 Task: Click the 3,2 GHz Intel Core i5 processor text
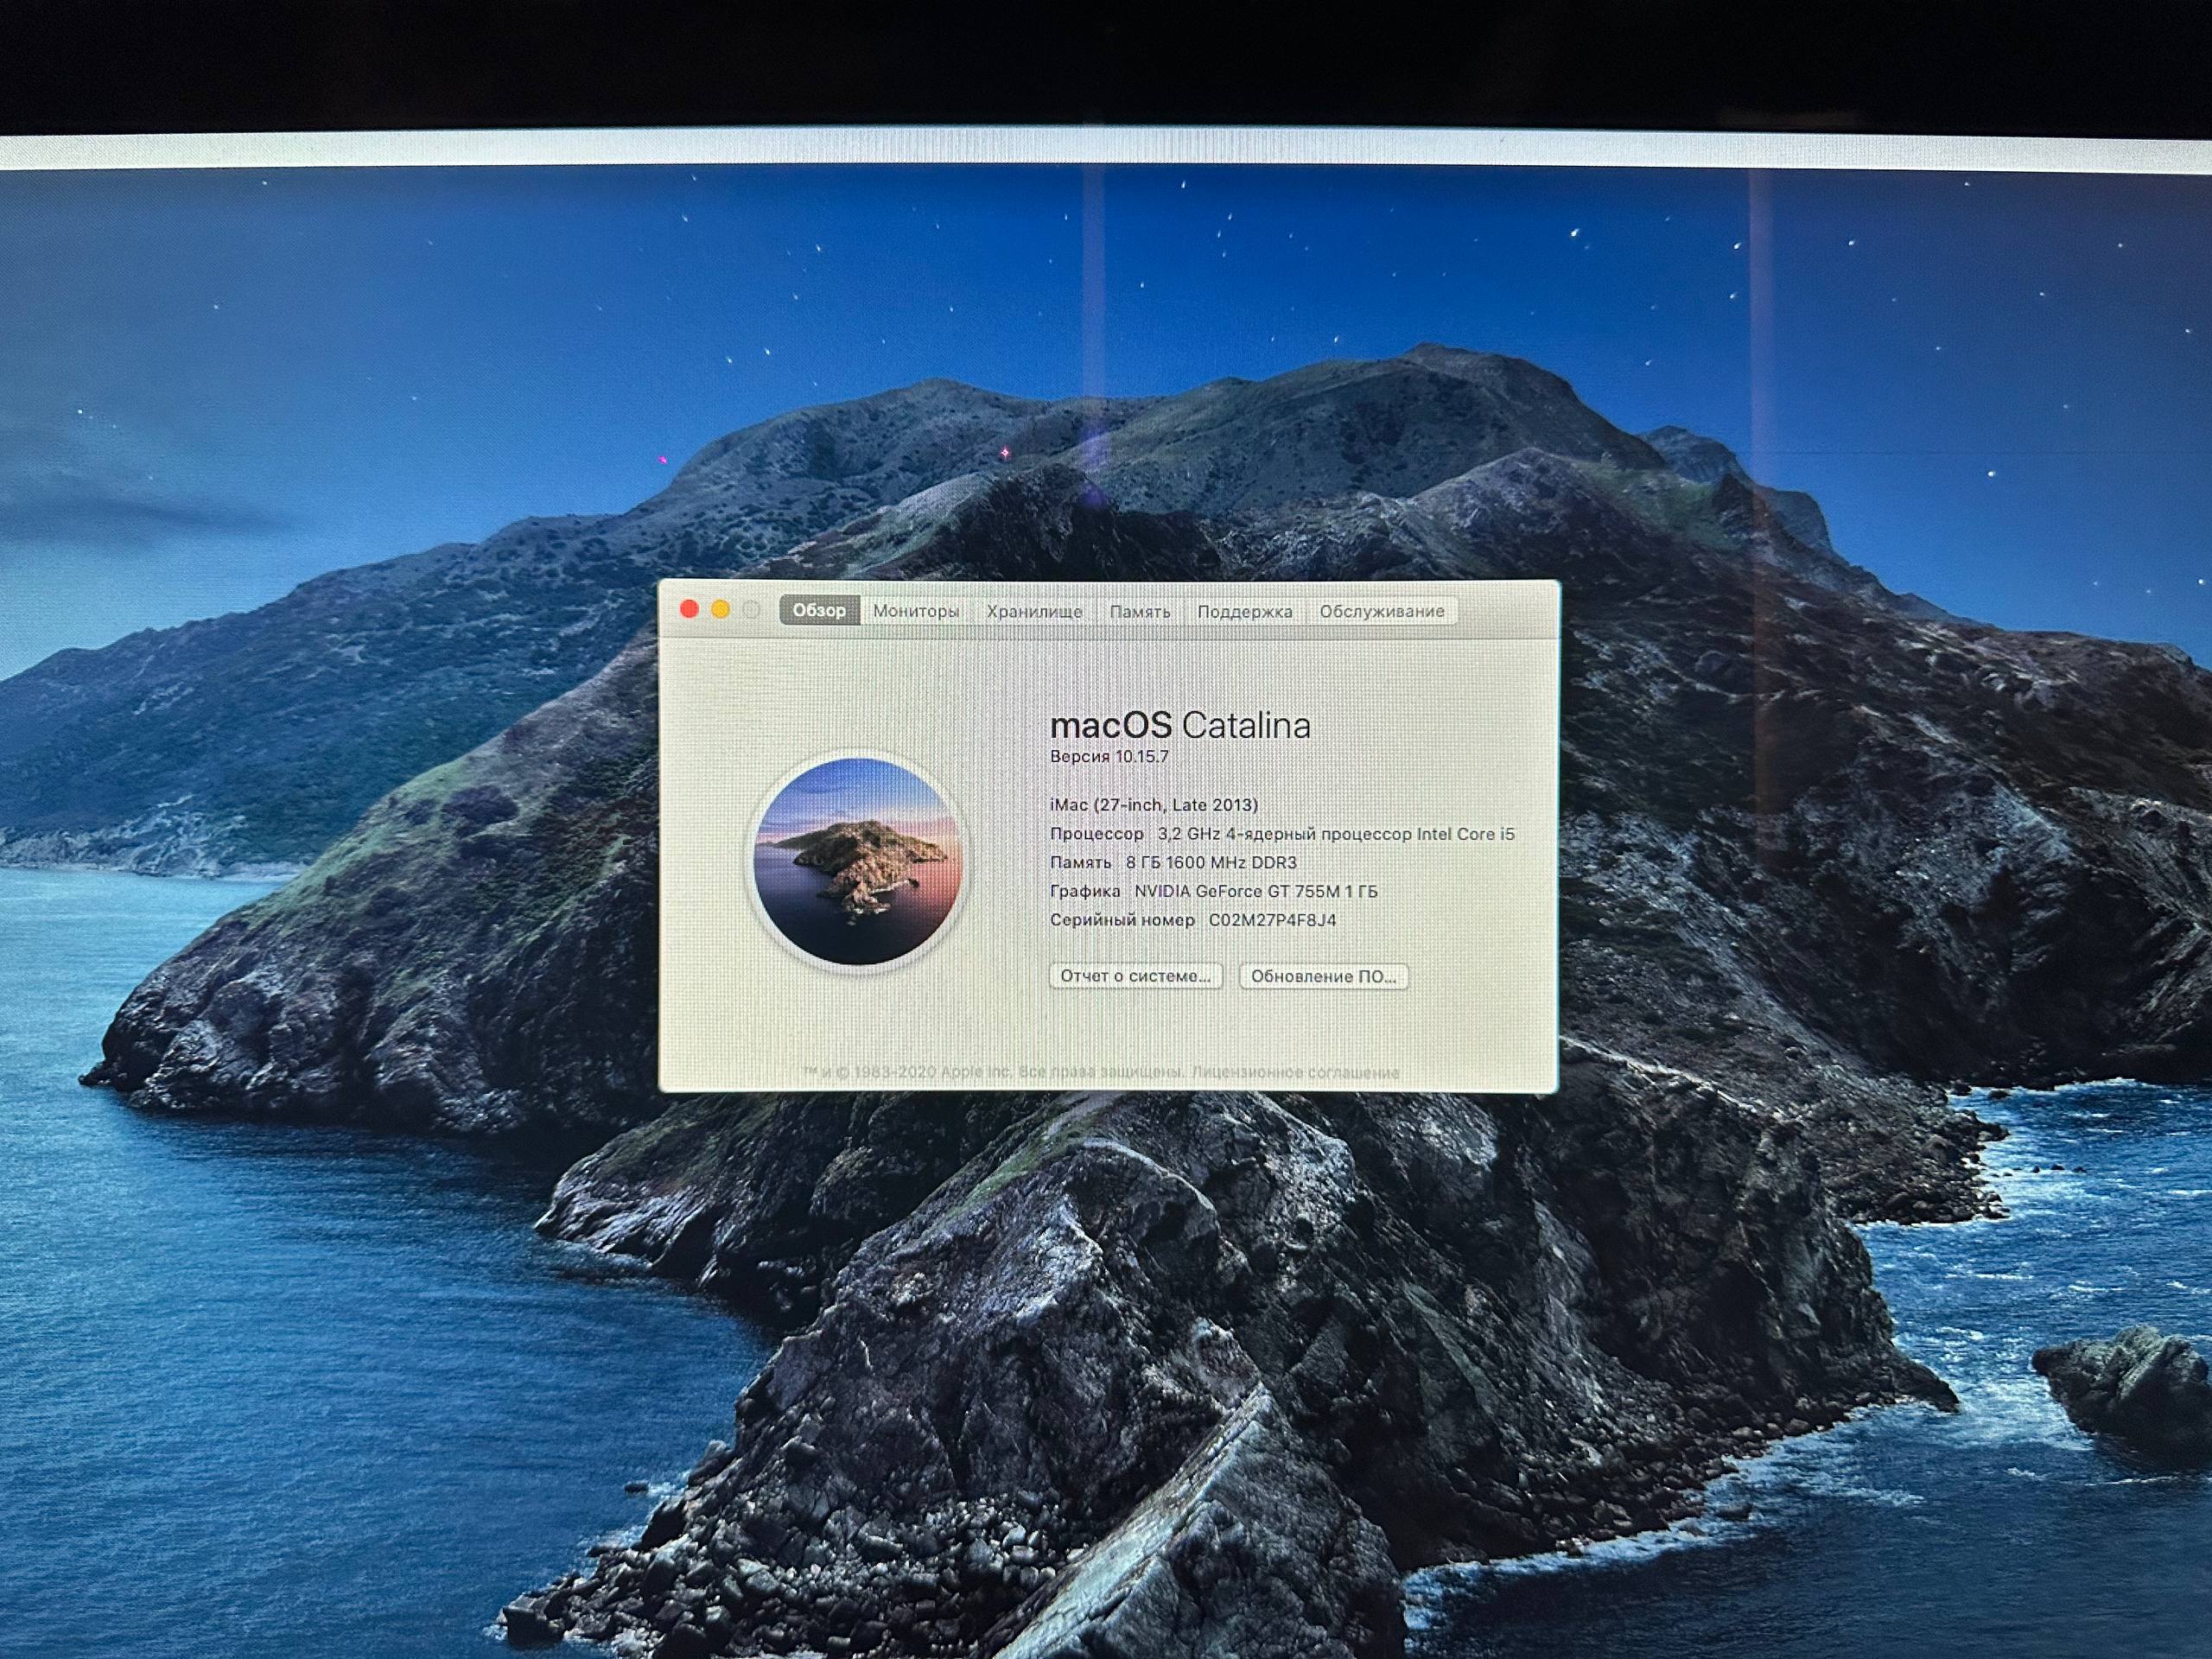(1336, 834)
